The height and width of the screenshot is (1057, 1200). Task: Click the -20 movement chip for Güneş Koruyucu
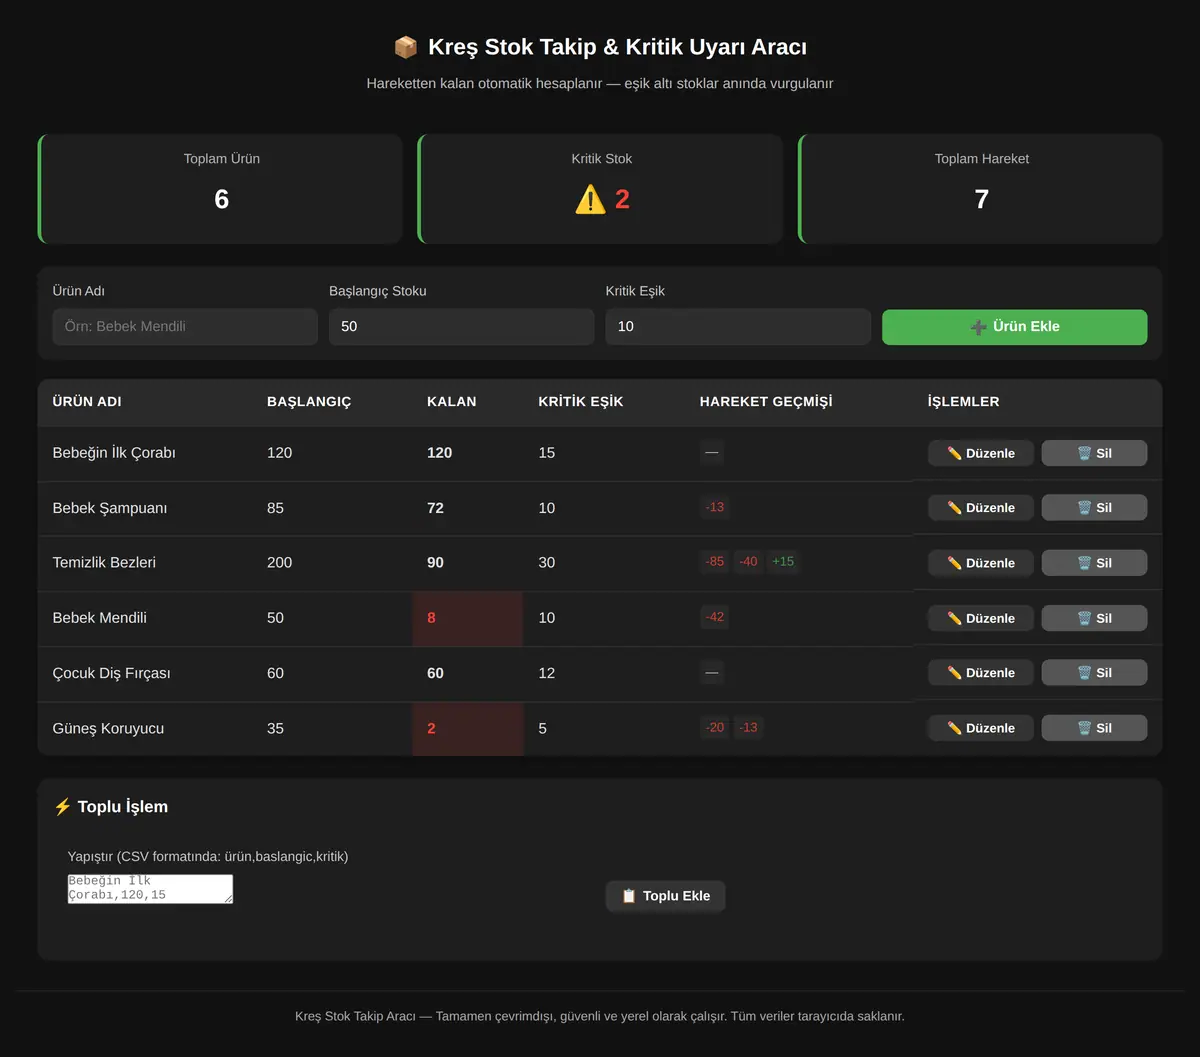click(x=714, y=728)
